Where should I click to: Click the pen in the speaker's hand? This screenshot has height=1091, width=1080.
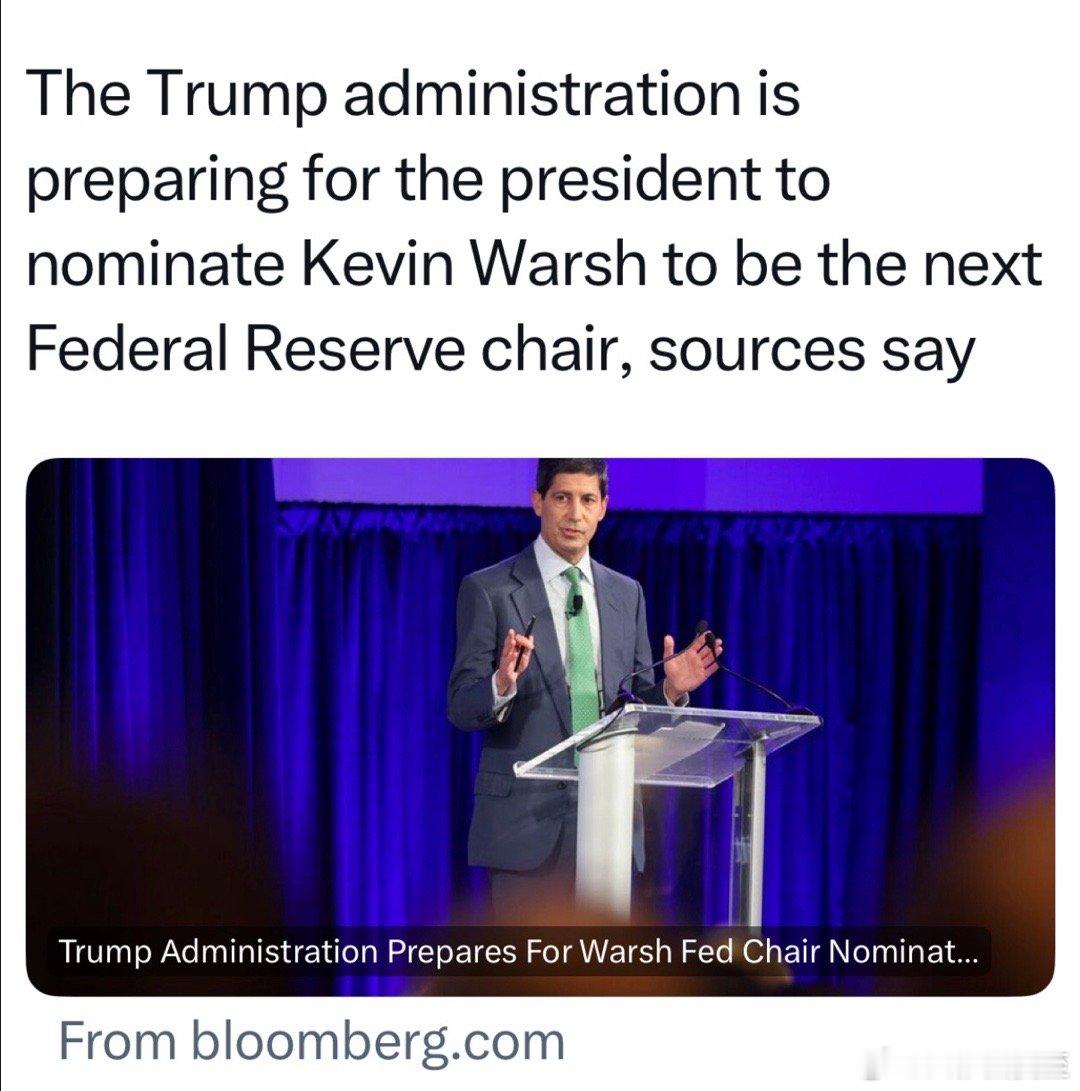(x=527, y=632)
